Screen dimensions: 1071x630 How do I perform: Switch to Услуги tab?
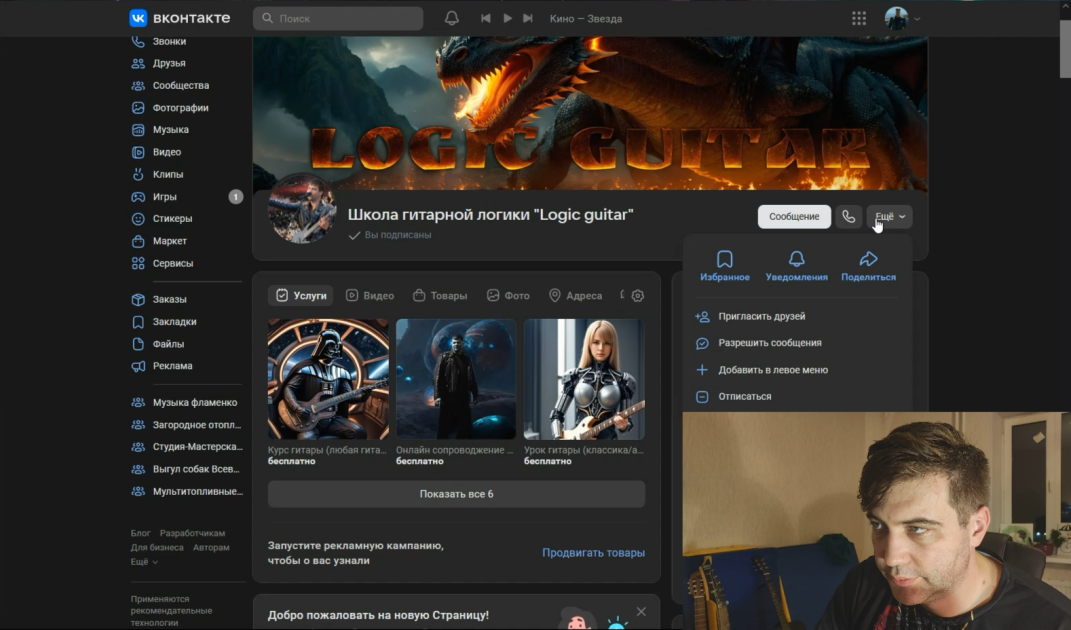click(x=301, y=295)
